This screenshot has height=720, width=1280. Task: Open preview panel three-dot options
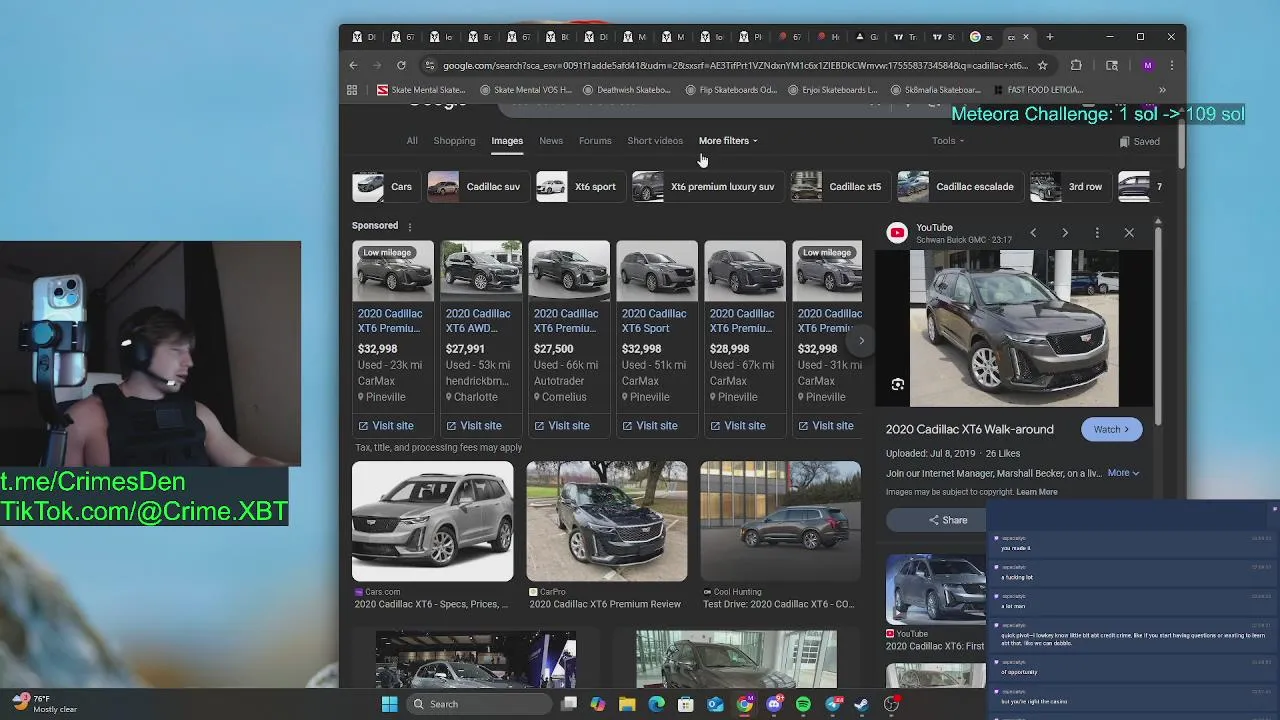(x=1097, y=233)
